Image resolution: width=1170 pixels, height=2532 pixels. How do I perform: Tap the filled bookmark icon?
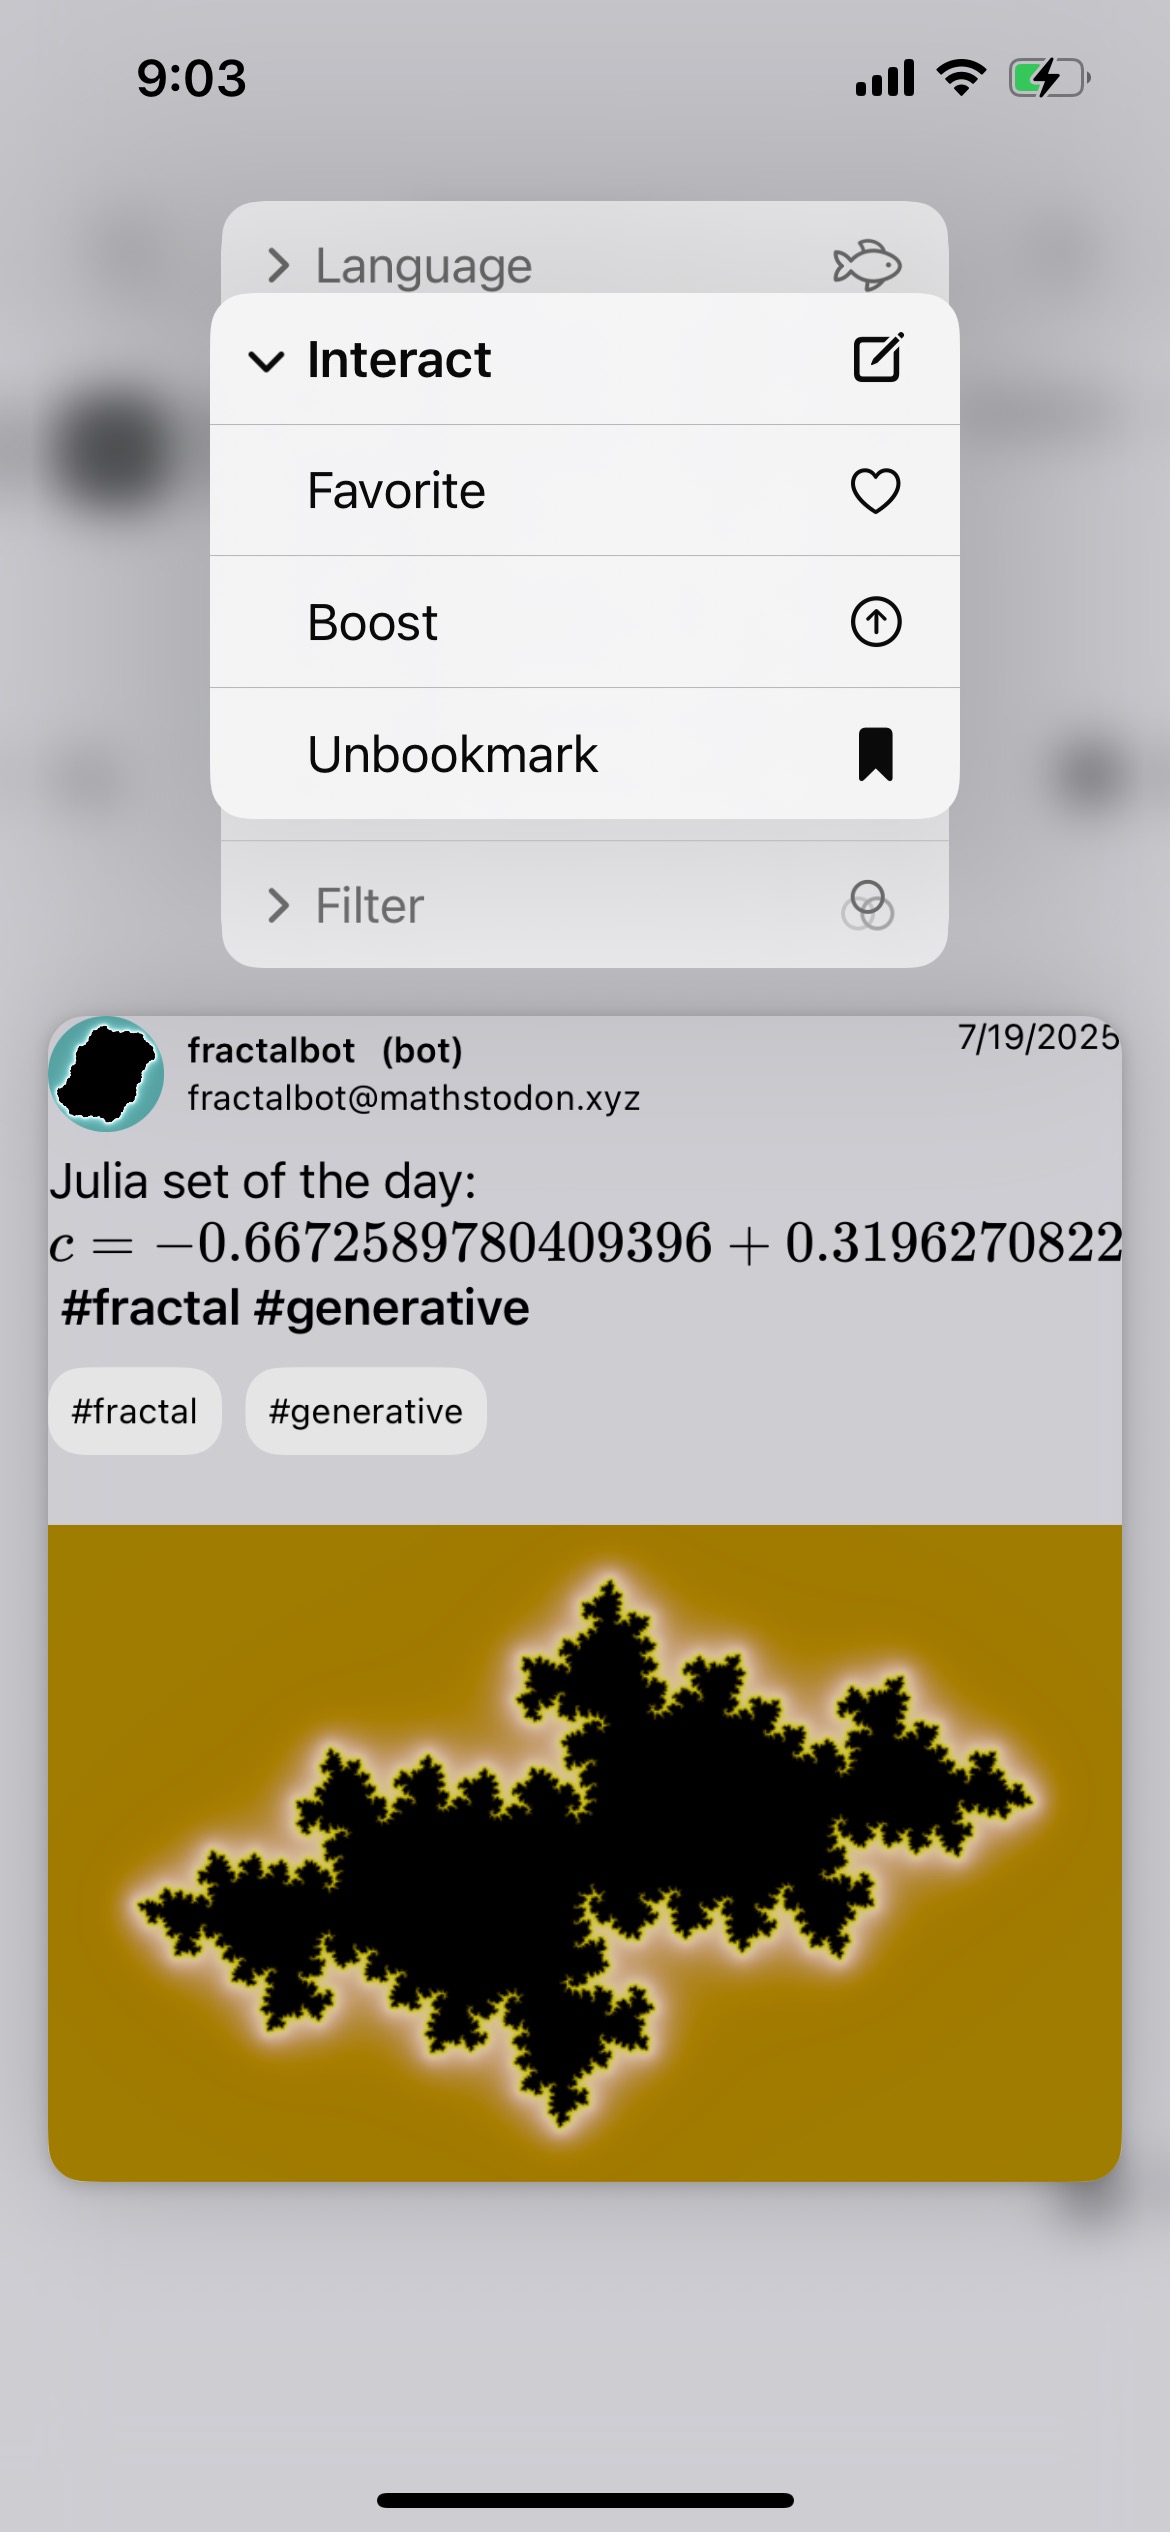tap(875, 754)
